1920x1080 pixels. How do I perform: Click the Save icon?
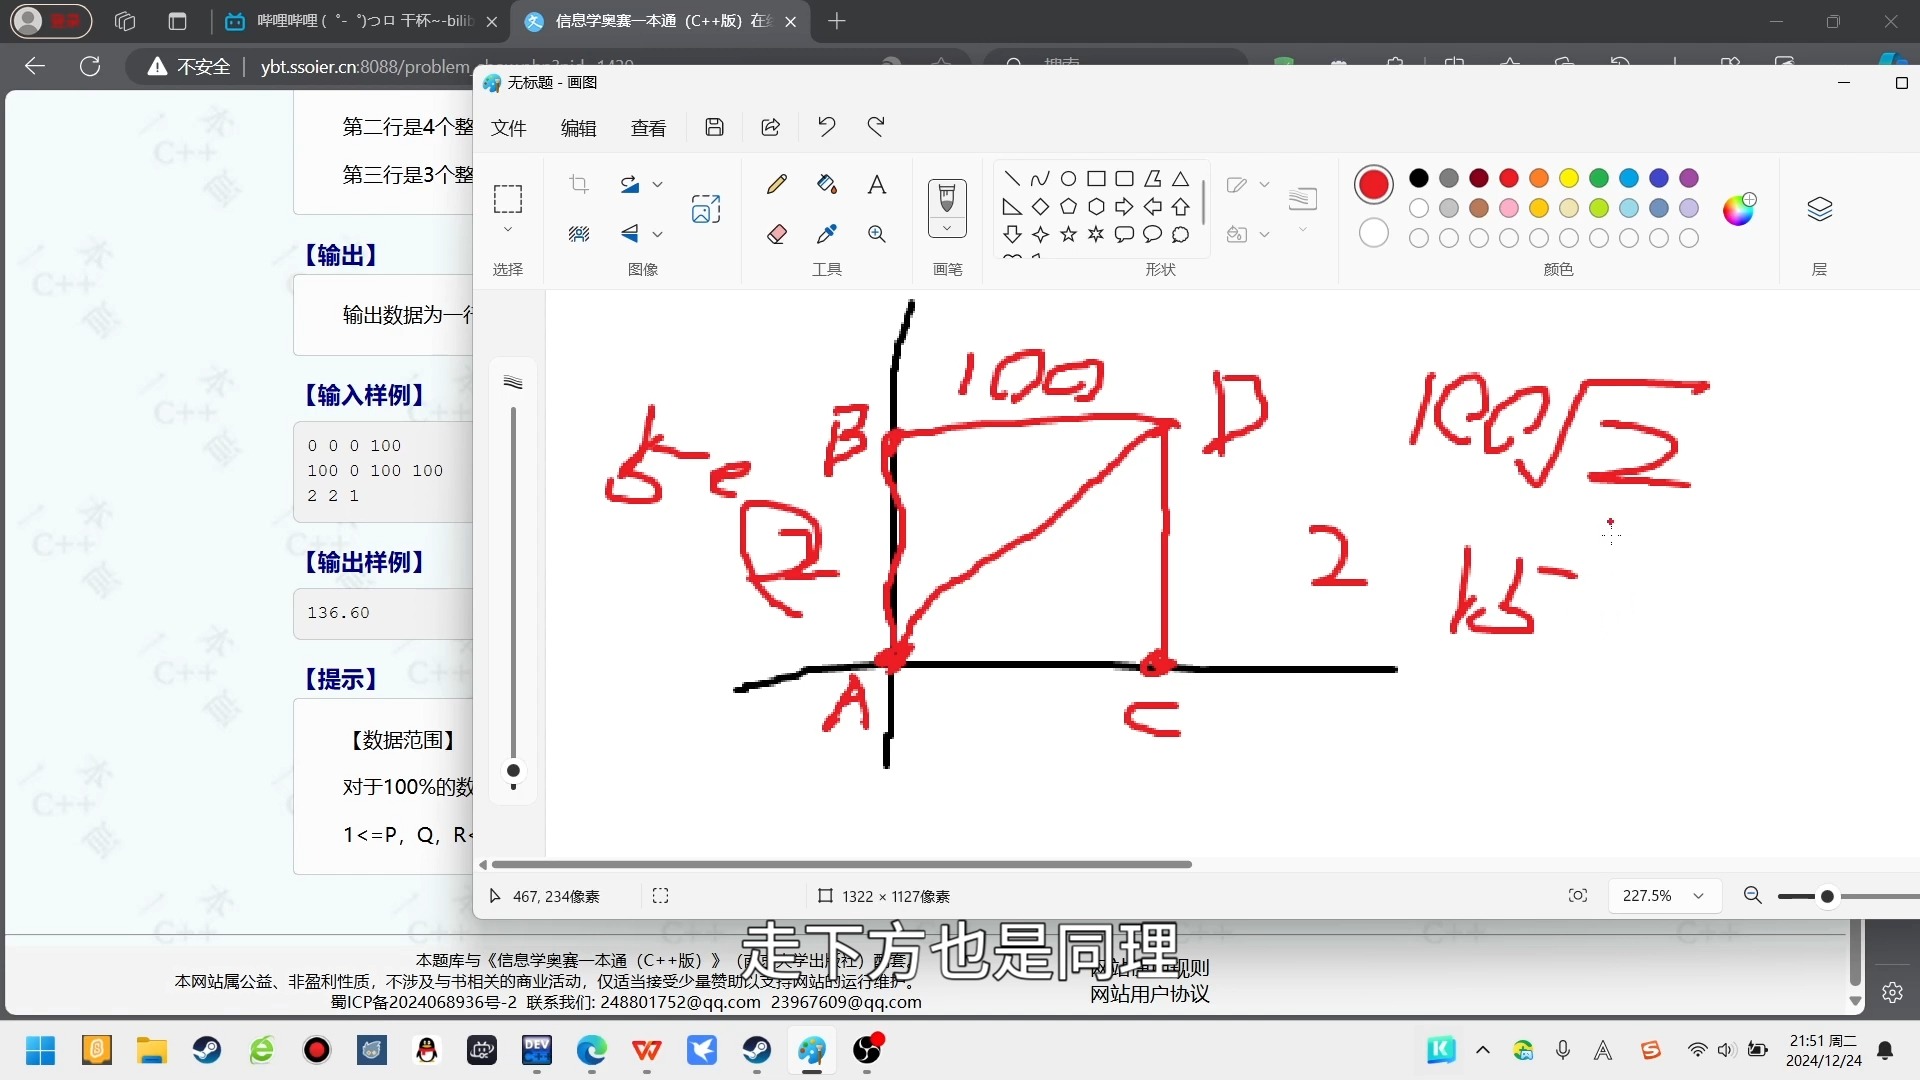(714, 127)
